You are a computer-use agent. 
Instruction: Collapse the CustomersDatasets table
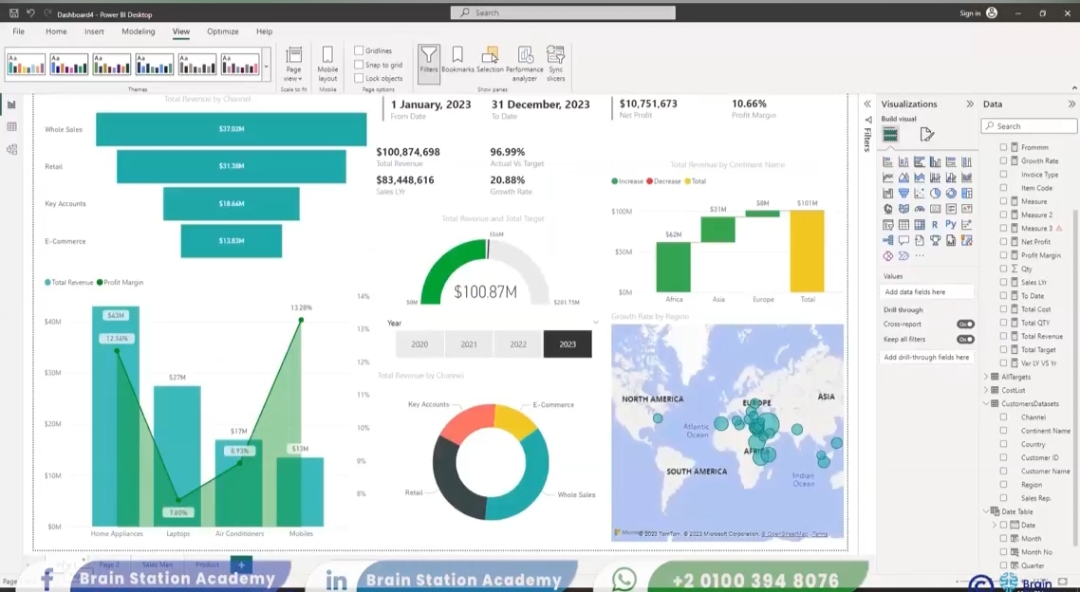click(987, 403)
